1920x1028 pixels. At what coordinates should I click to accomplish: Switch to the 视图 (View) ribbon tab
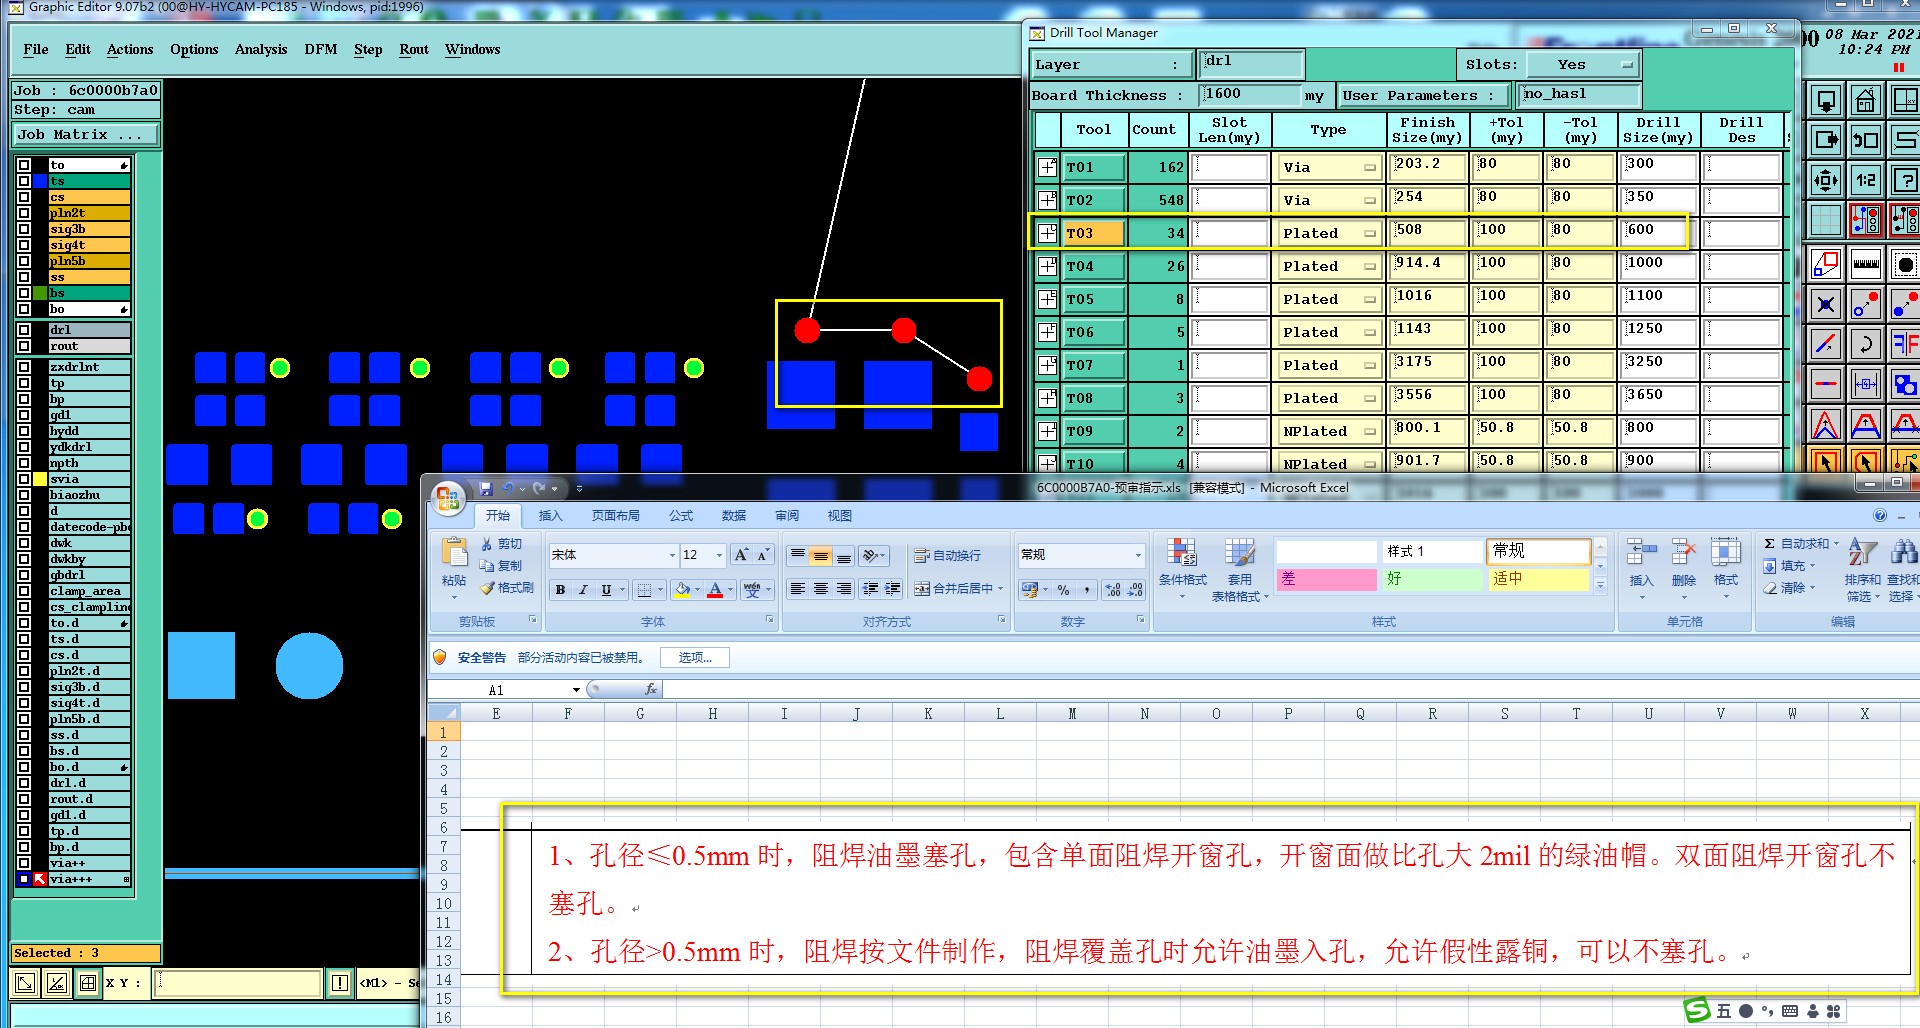click(x=839, y=516)
